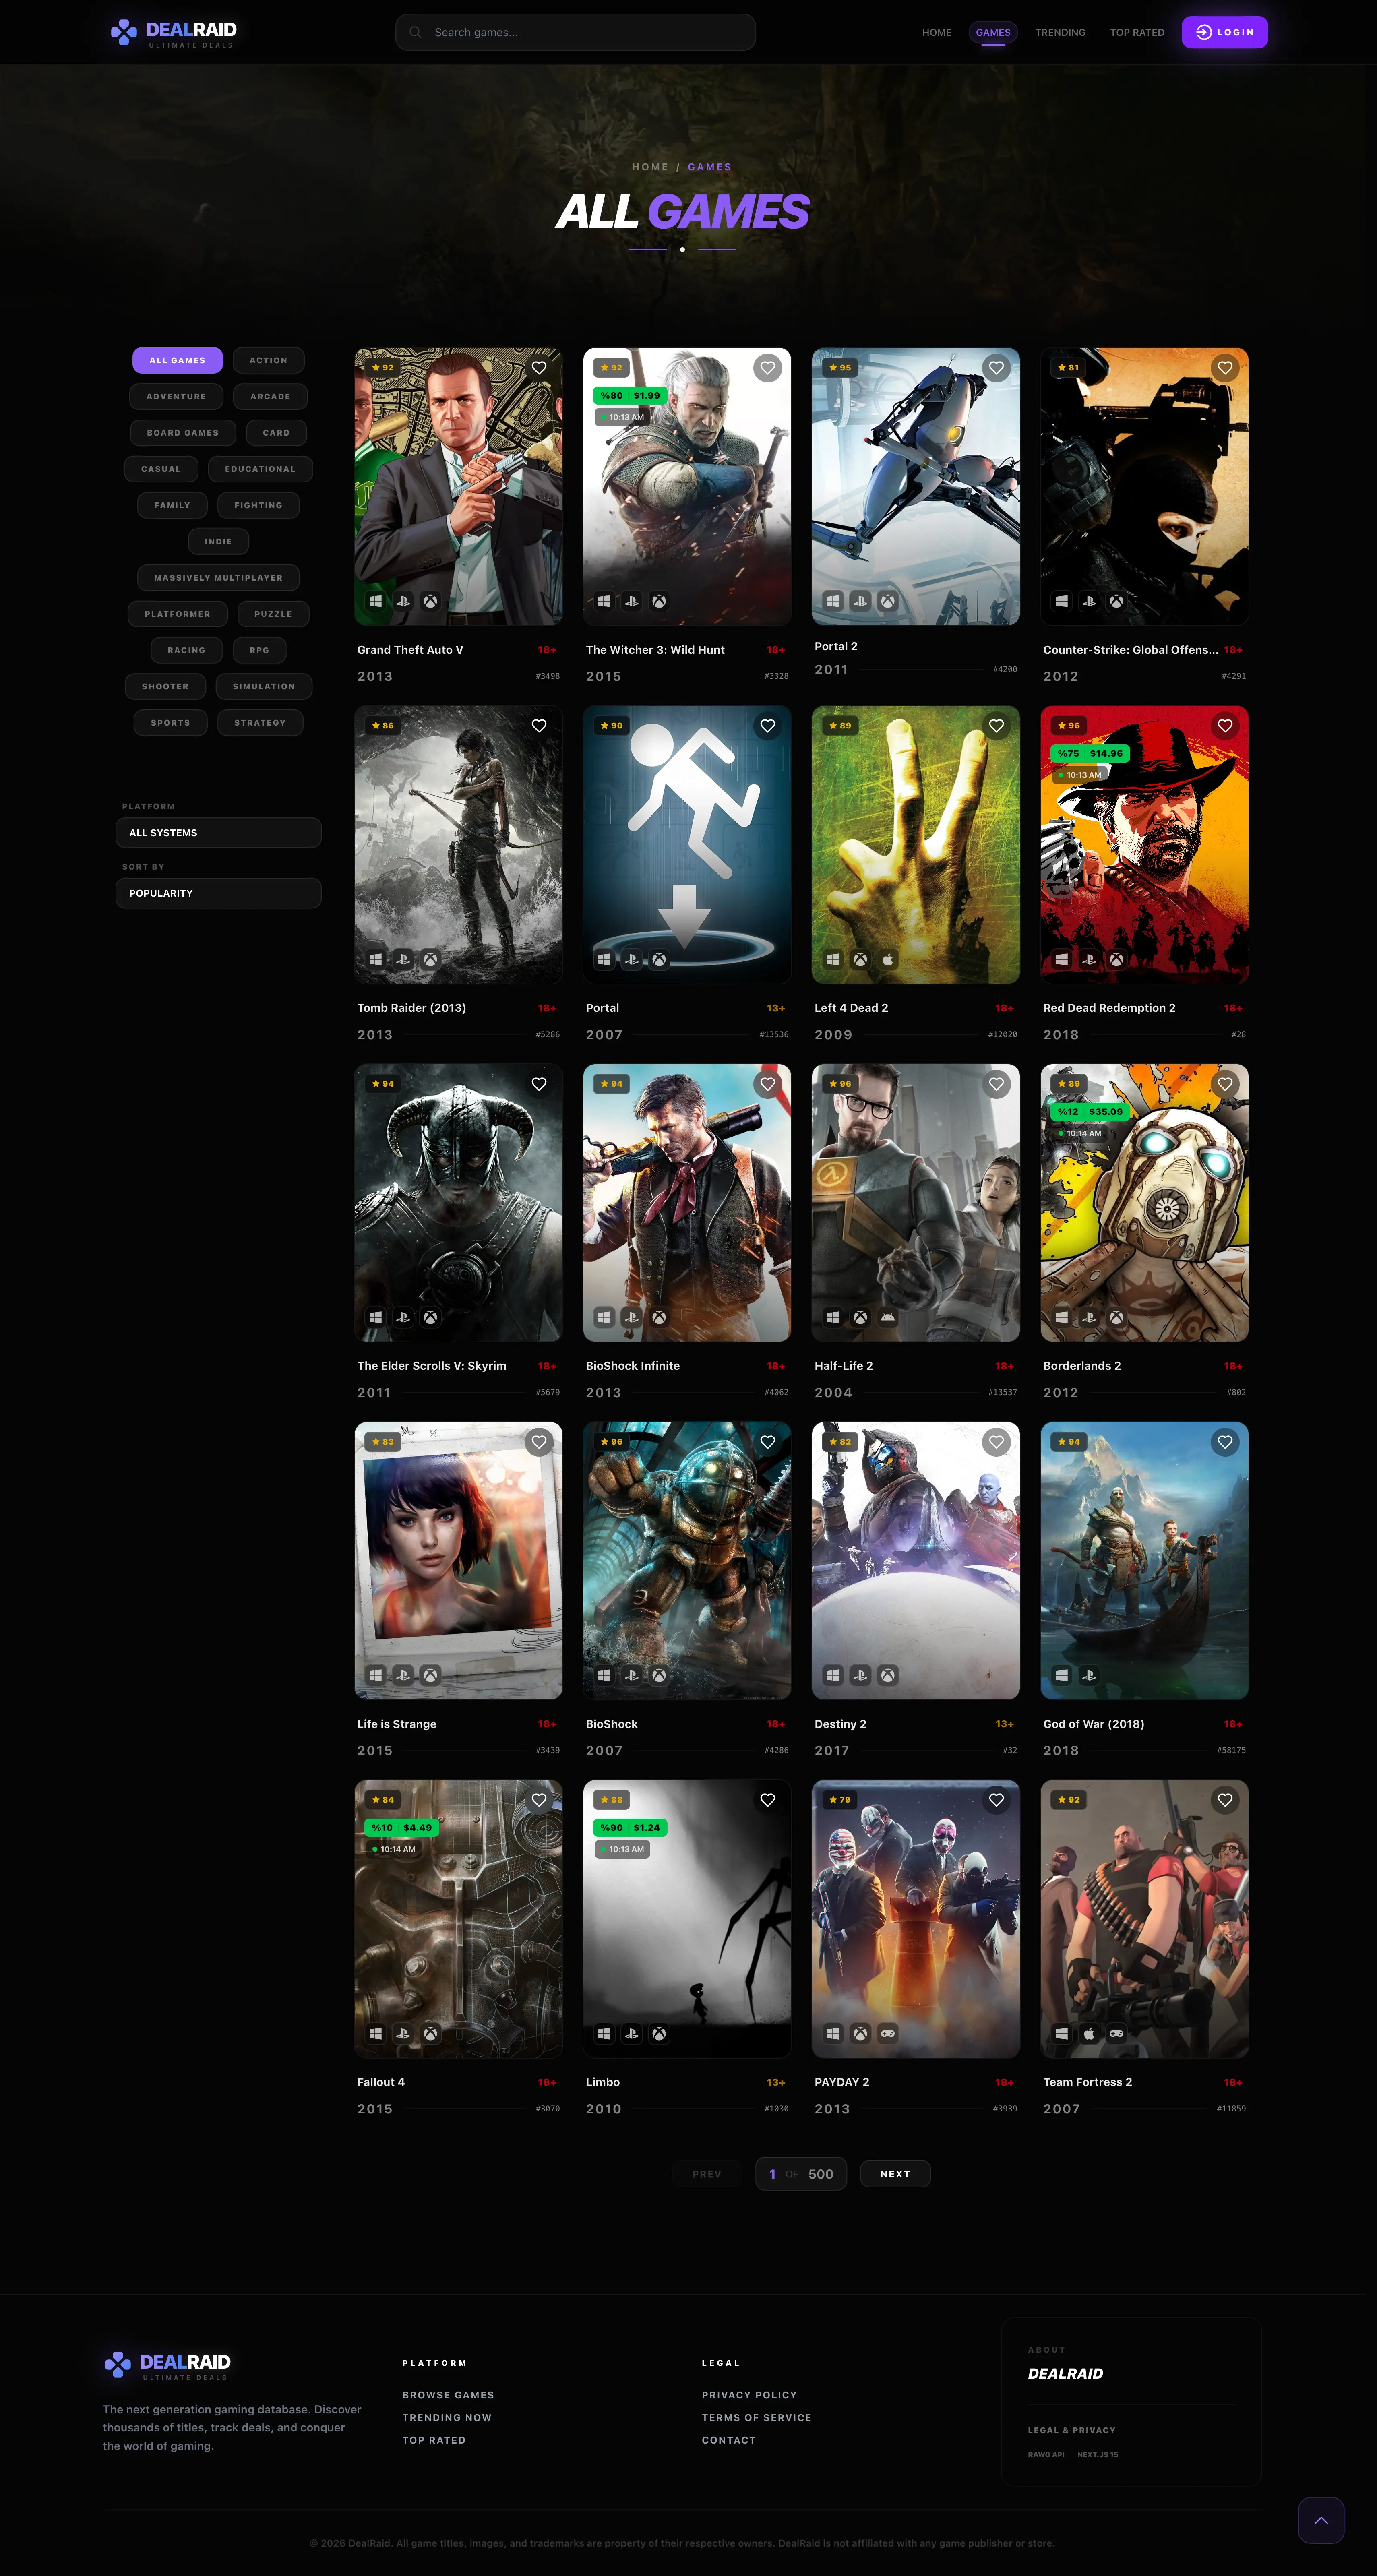
Task: Favorite Portal 2 using its heart
Action: (996, 368)
